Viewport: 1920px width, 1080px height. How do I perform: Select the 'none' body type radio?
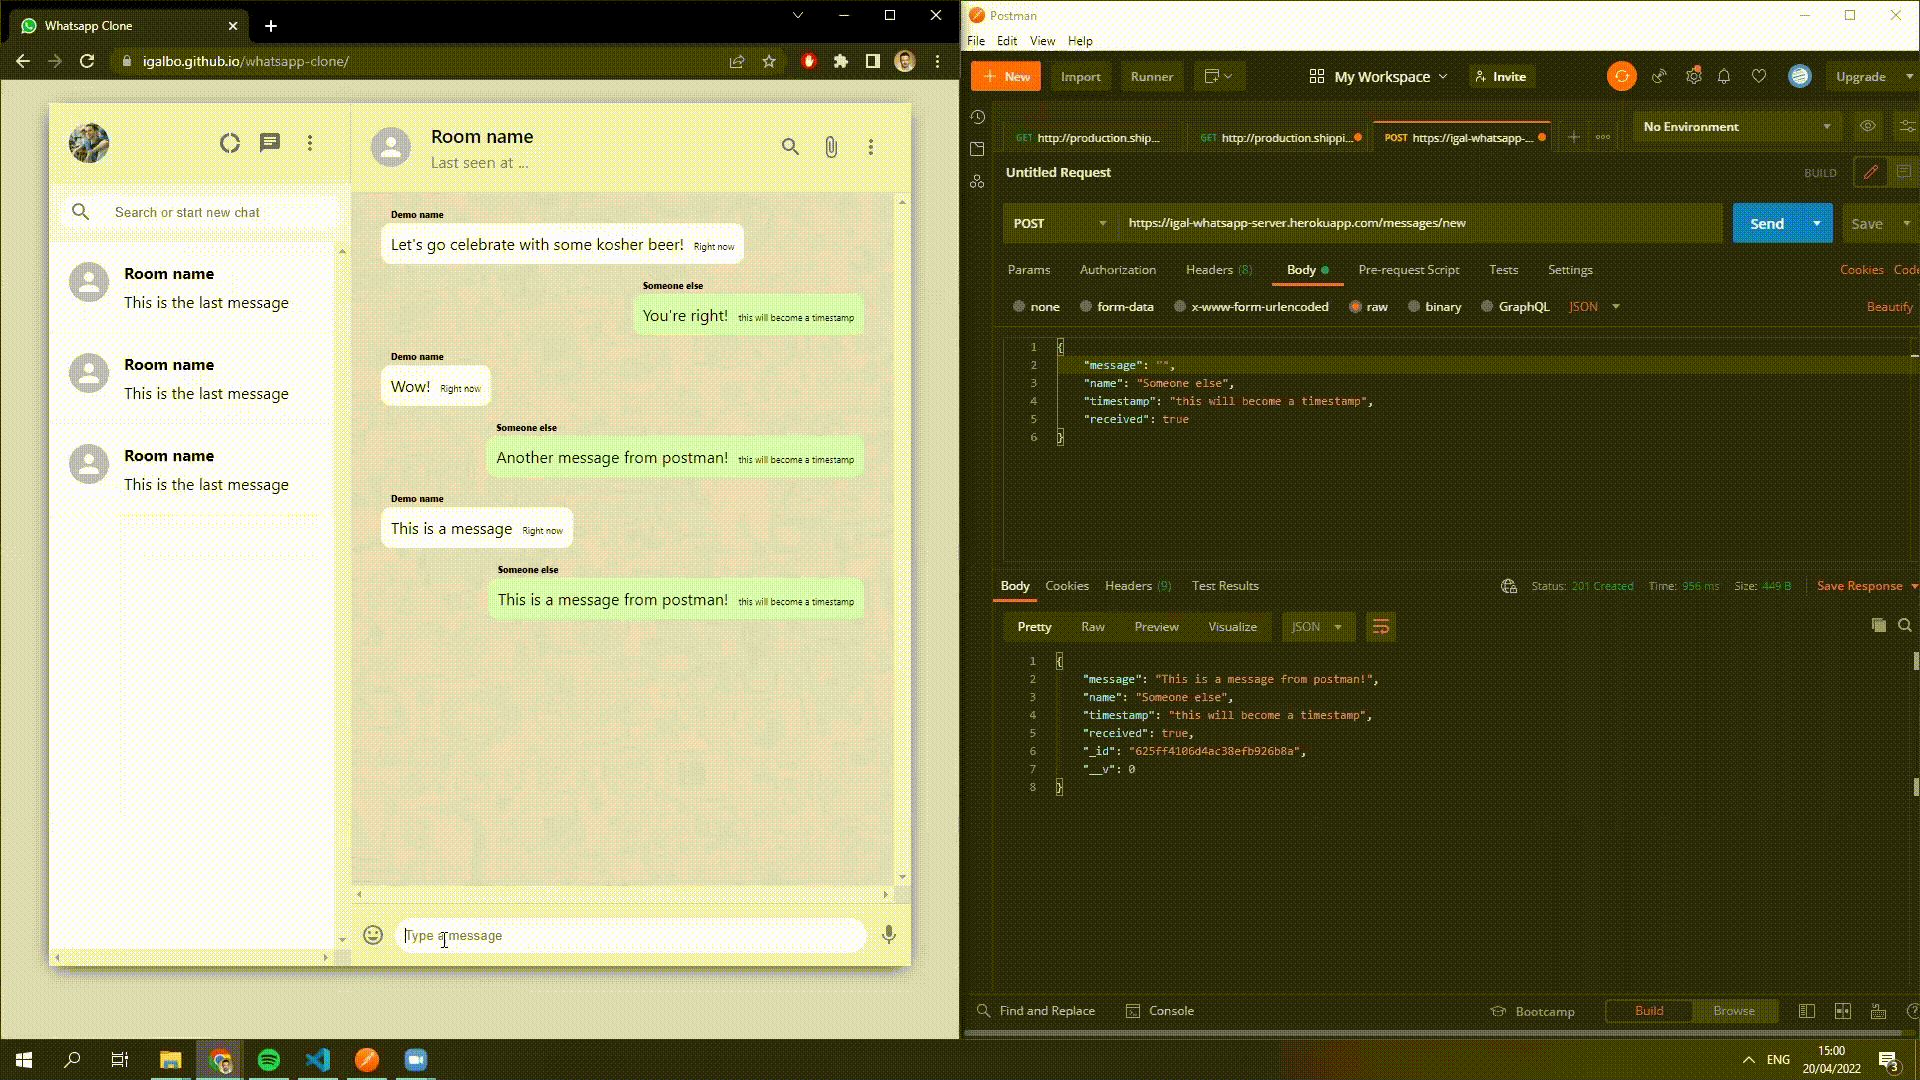pos(1019,307)
